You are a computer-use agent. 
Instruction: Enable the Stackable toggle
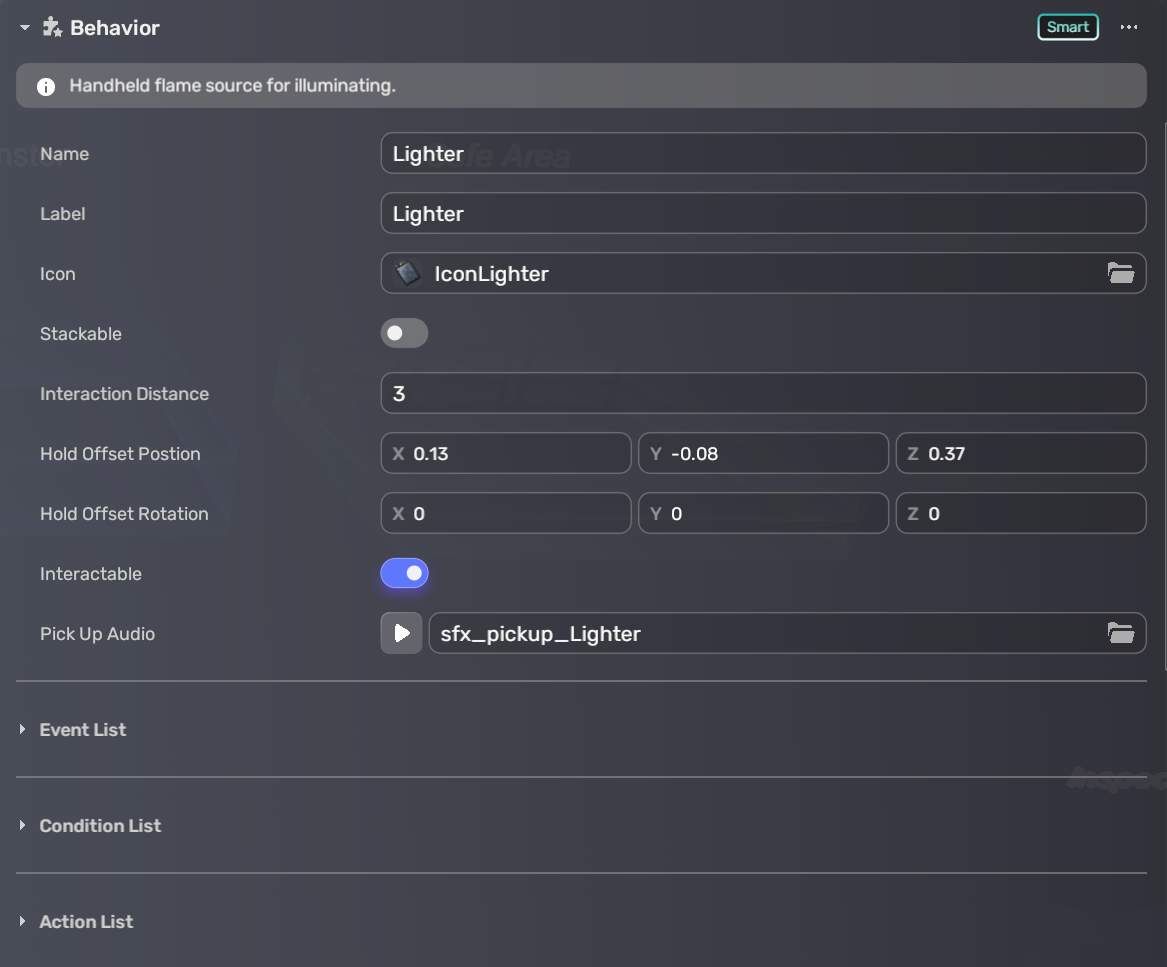point(404,333)
